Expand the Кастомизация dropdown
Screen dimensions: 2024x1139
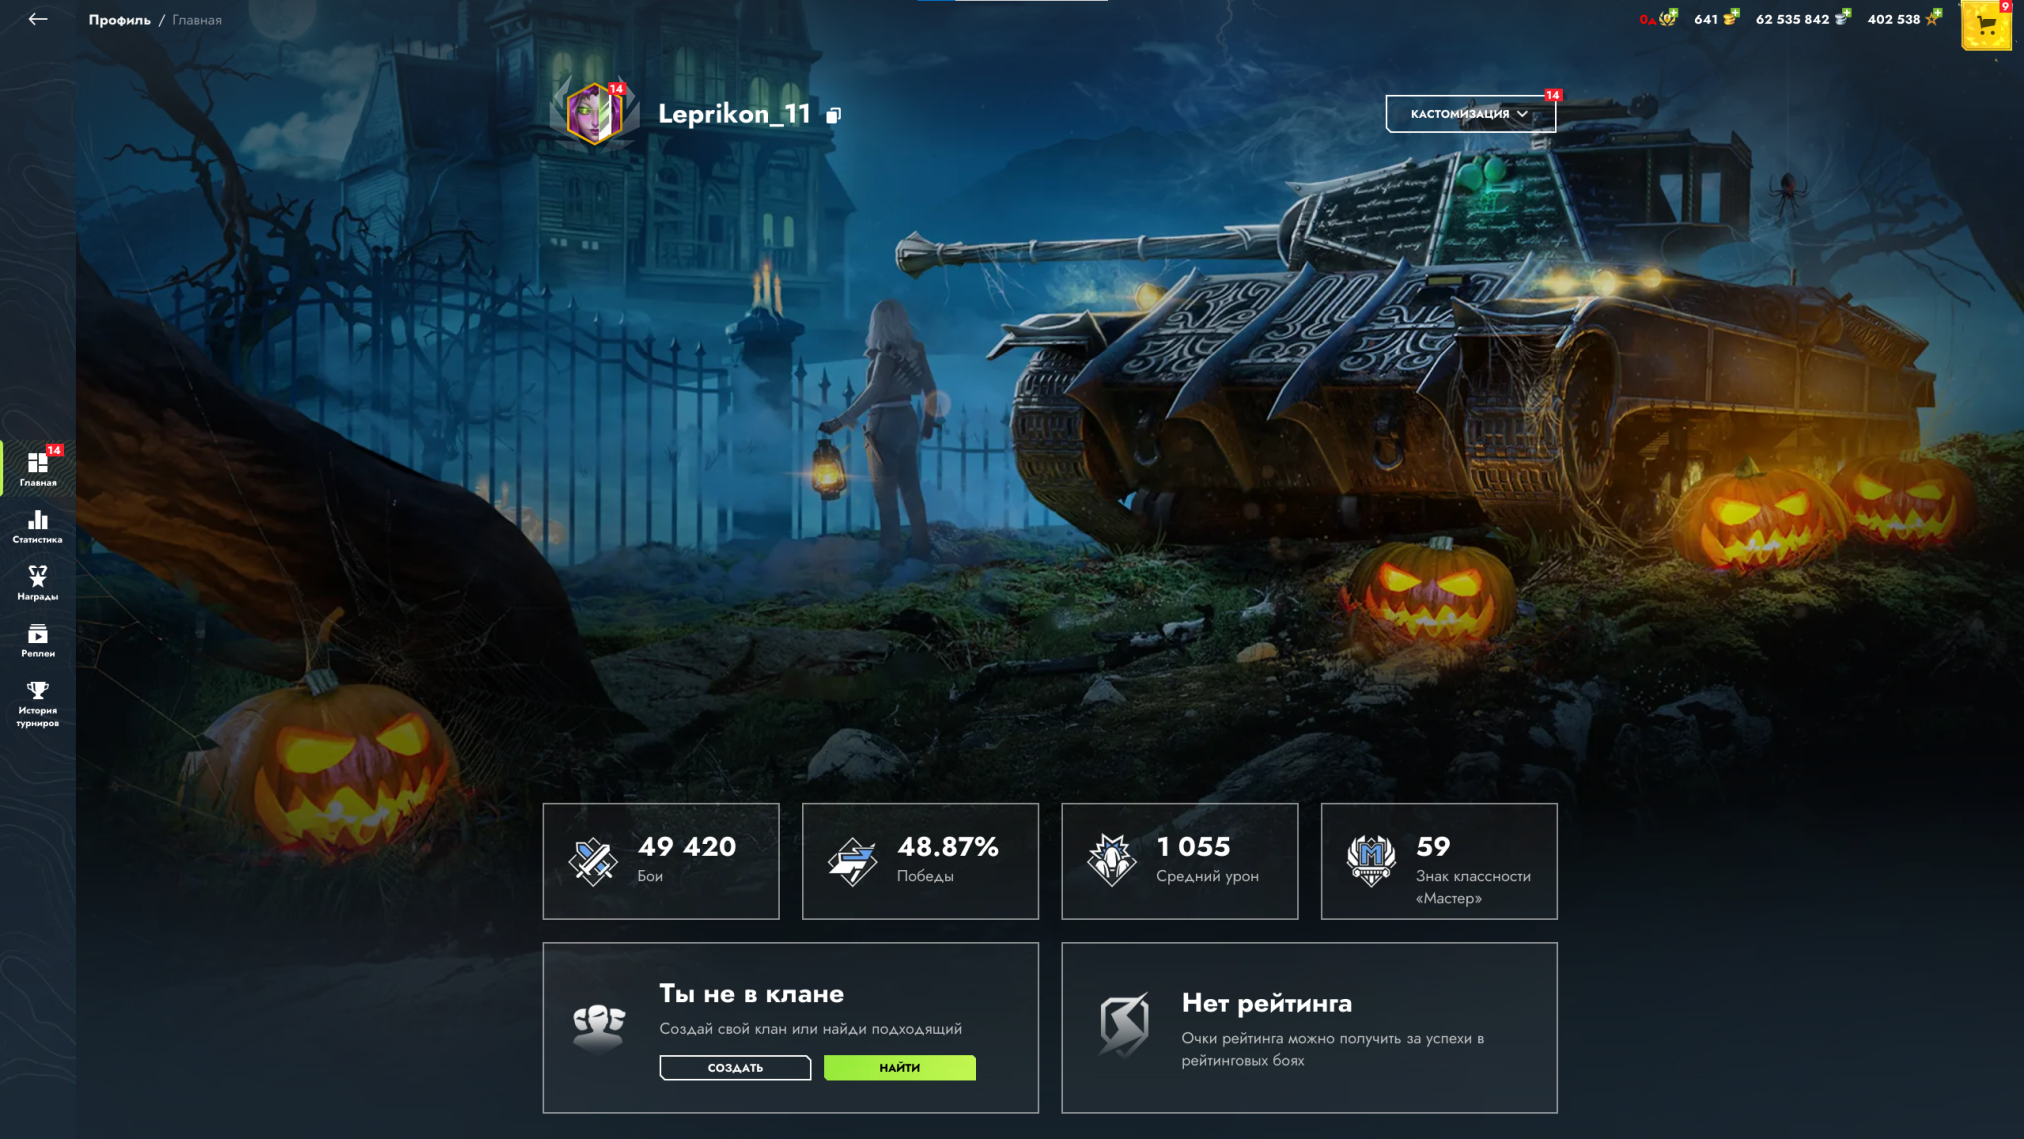1470,114
